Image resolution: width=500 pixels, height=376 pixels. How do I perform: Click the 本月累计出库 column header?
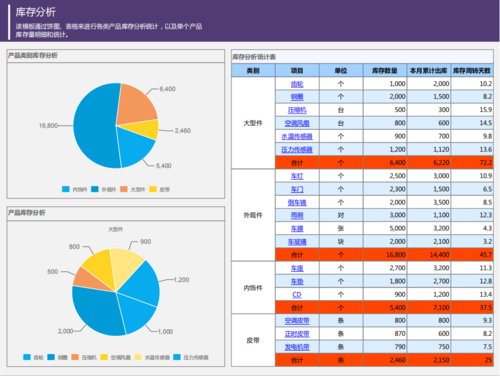pyautogui.click(x=429, y=70)
